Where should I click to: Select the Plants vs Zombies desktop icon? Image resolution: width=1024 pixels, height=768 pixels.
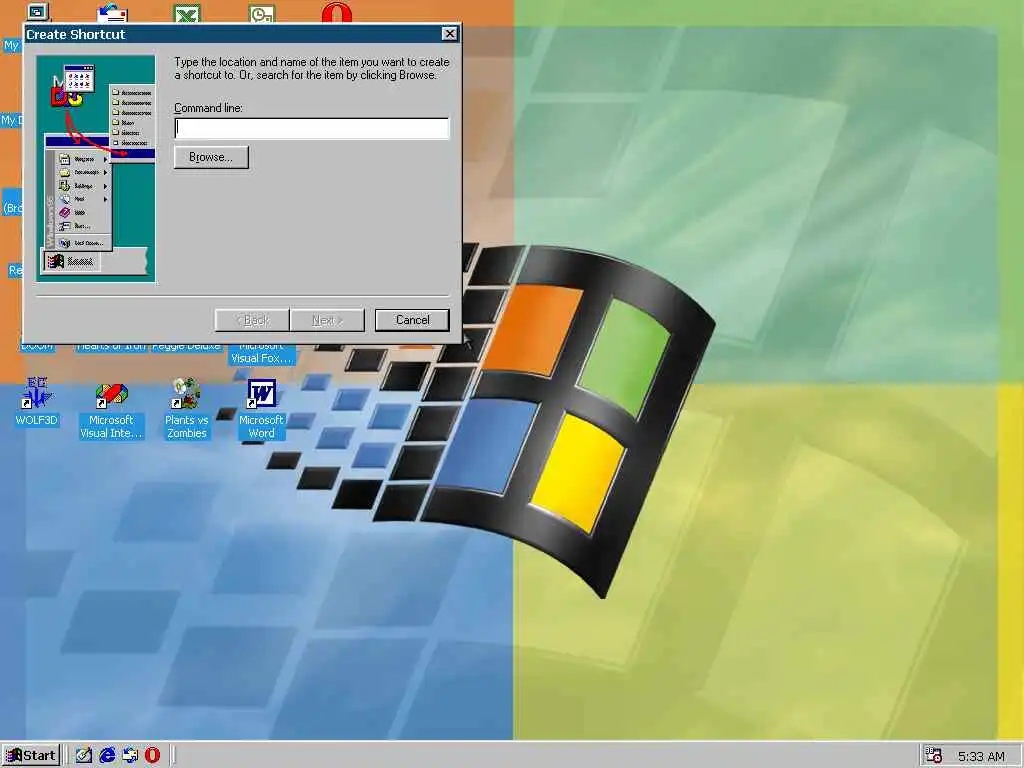186,393
